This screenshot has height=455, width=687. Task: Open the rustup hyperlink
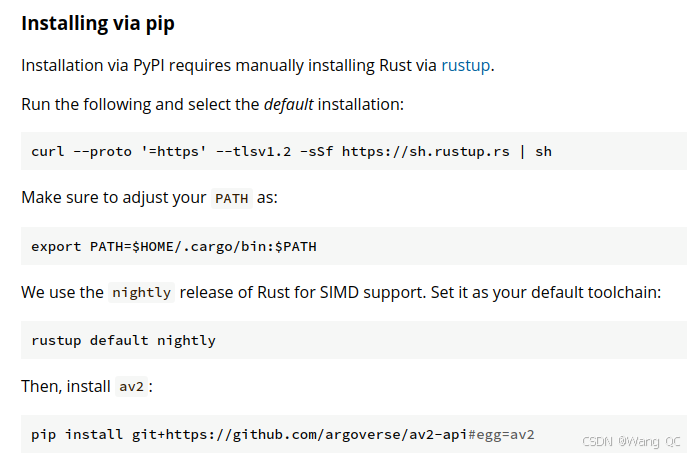coord(465,66)
